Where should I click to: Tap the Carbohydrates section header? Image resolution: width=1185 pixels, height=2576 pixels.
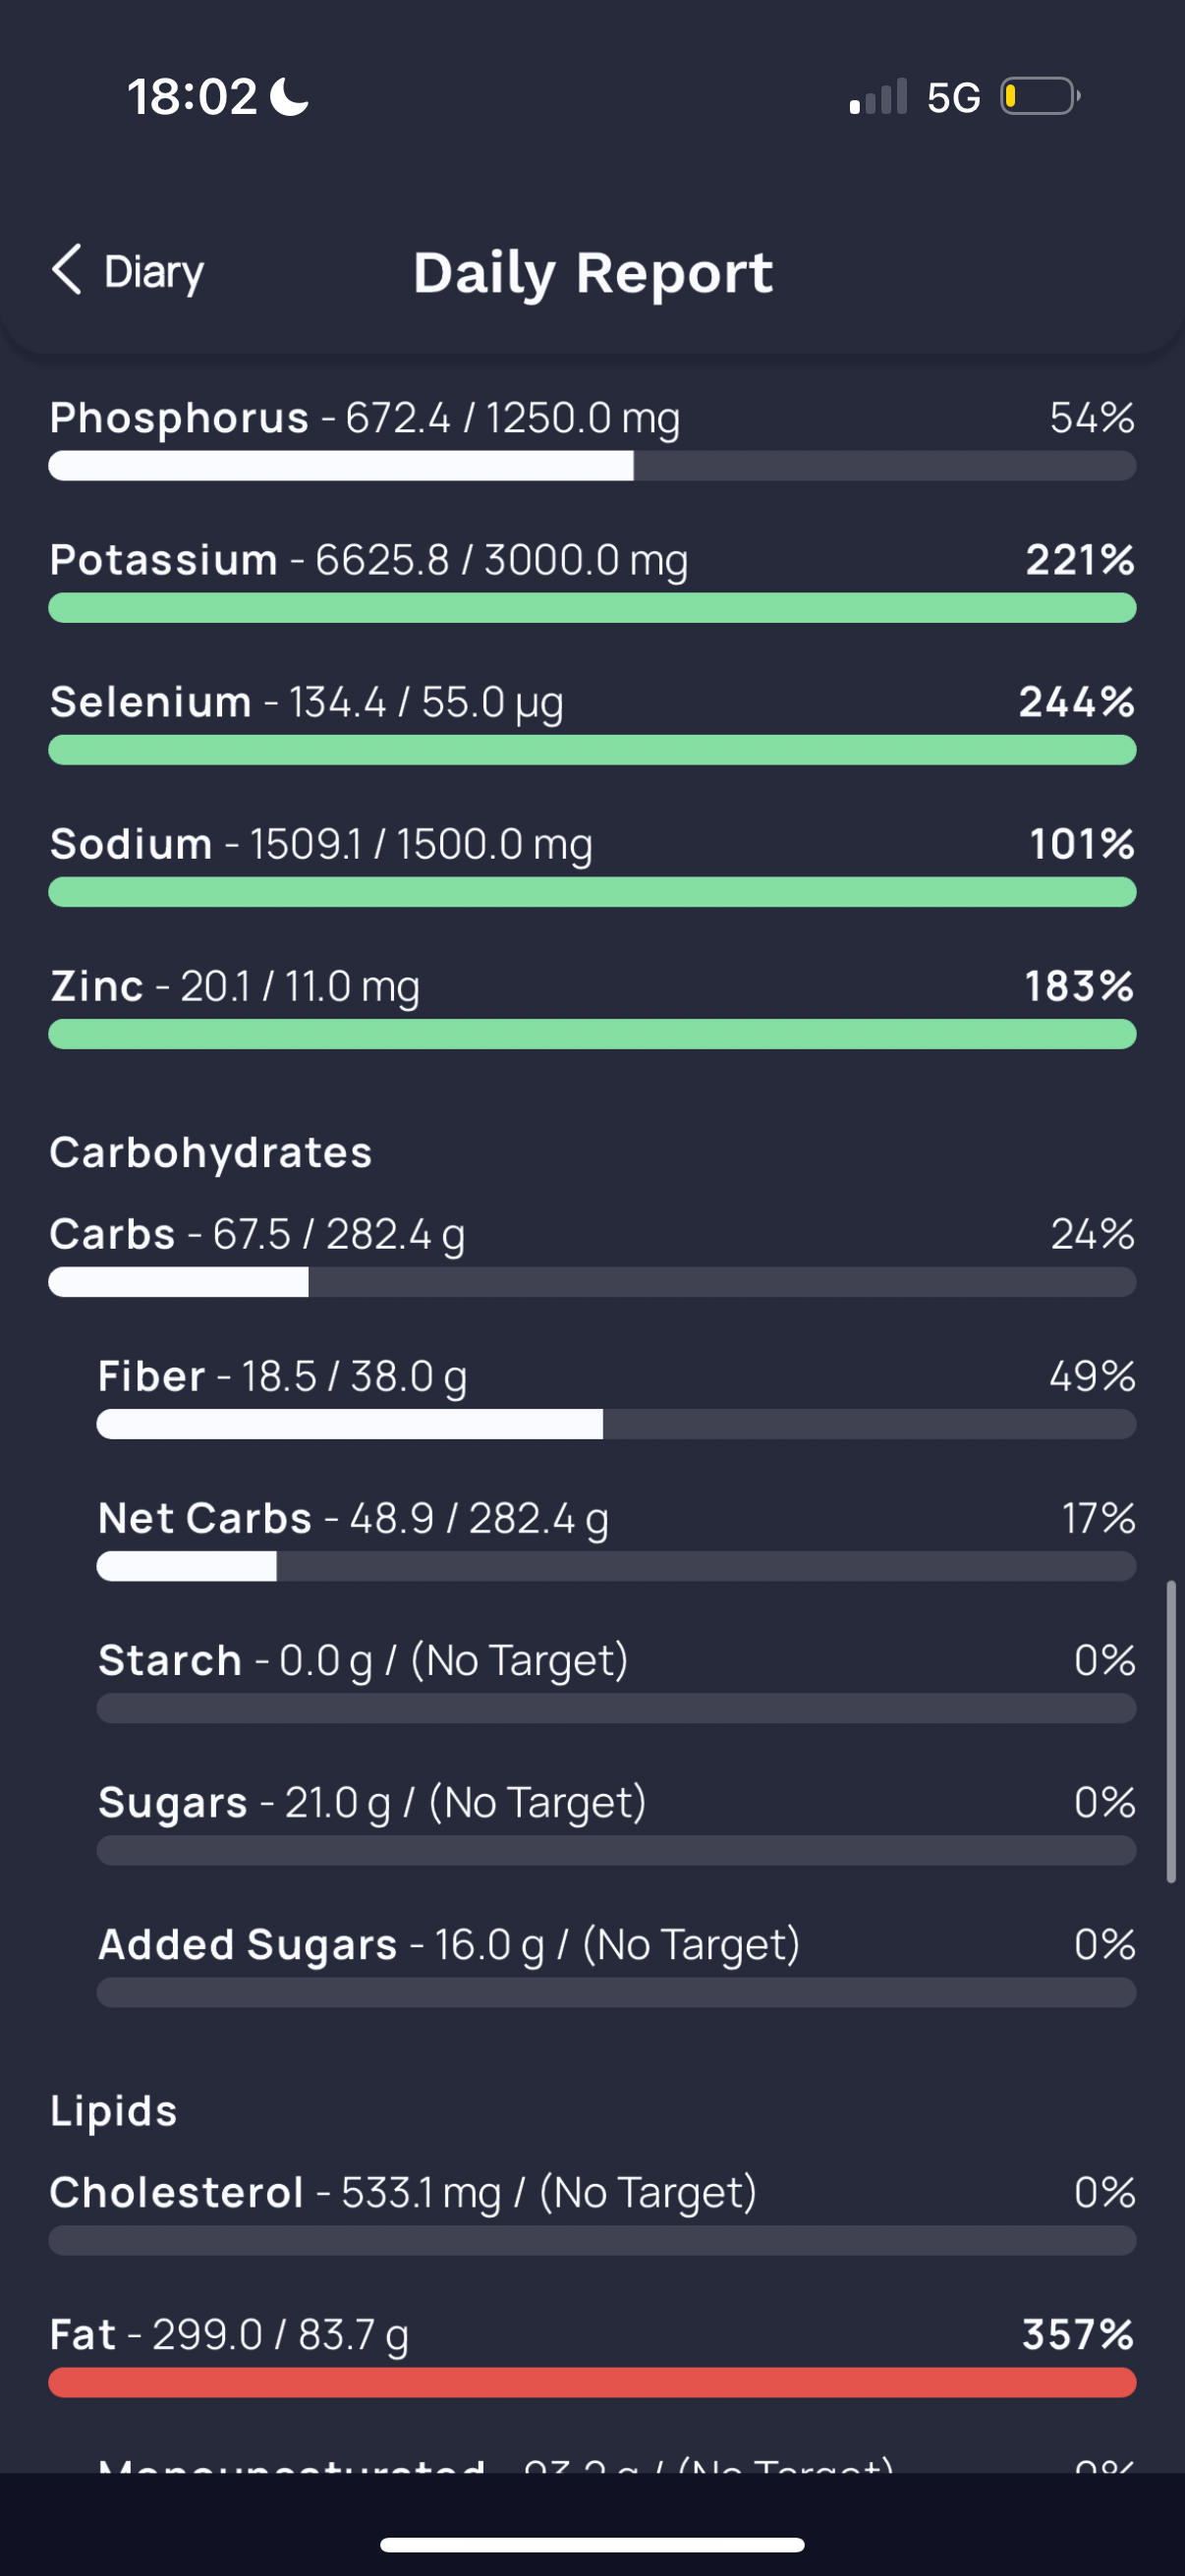click(x=211, y=1152)
